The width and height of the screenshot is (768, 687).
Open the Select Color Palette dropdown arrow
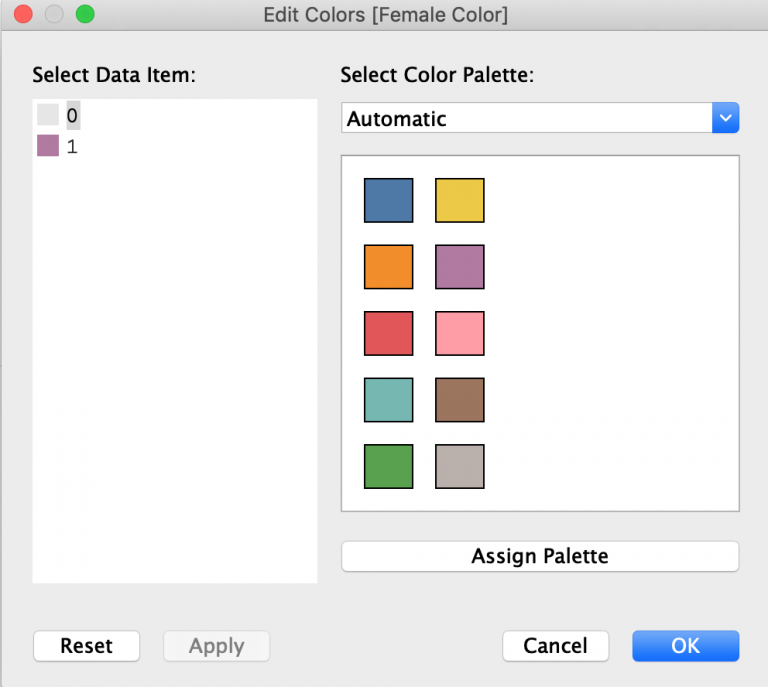[725, 118]
